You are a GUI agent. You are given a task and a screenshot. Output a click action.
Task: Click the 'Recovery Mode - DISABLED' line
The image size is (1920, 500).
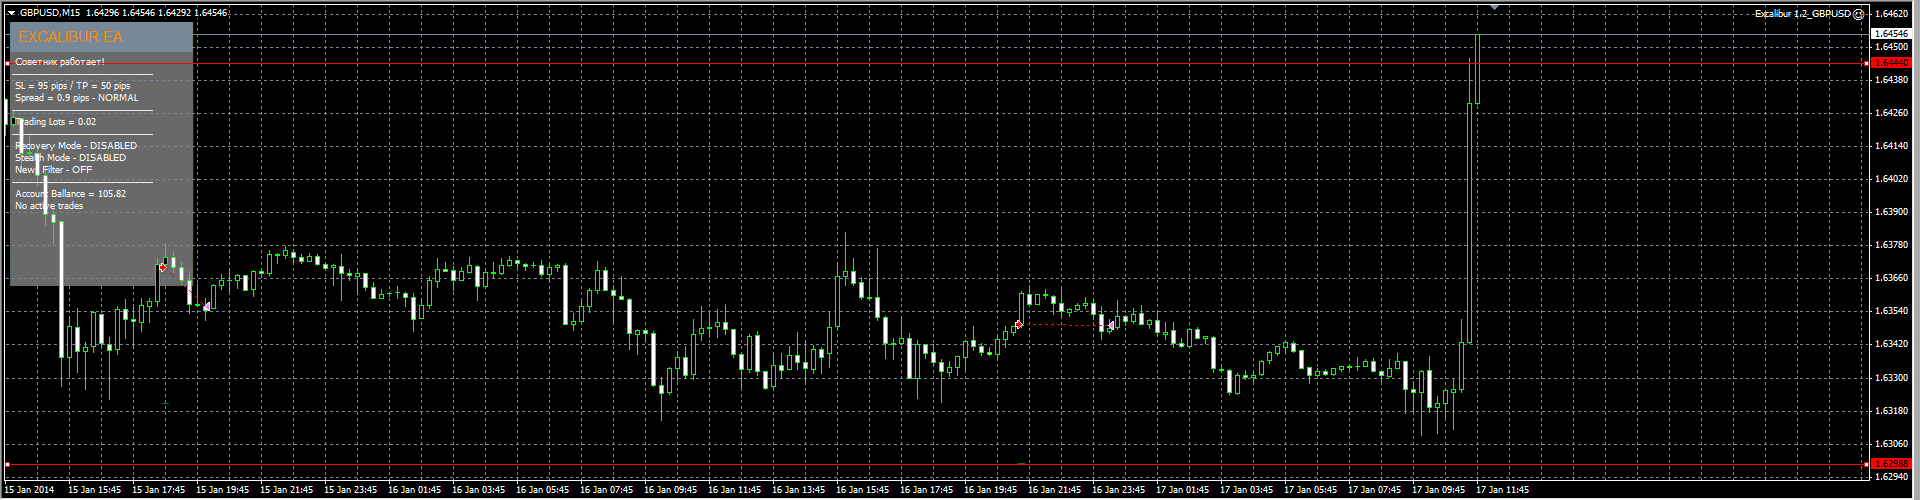(76, 146)
